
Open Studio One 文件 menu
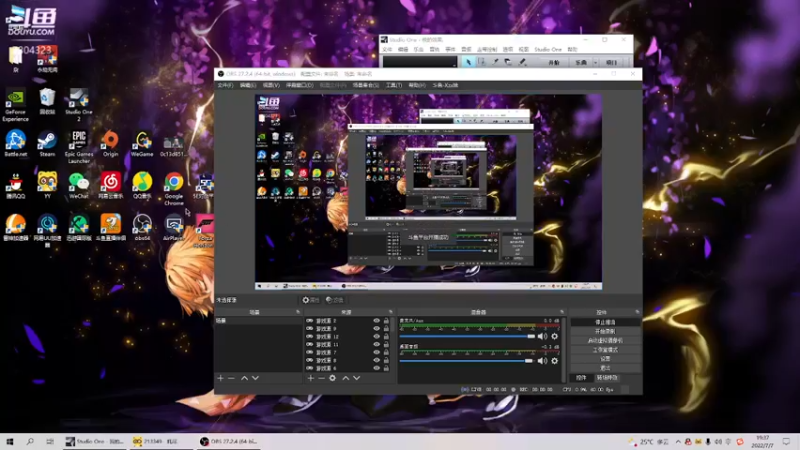coord(387,49)
